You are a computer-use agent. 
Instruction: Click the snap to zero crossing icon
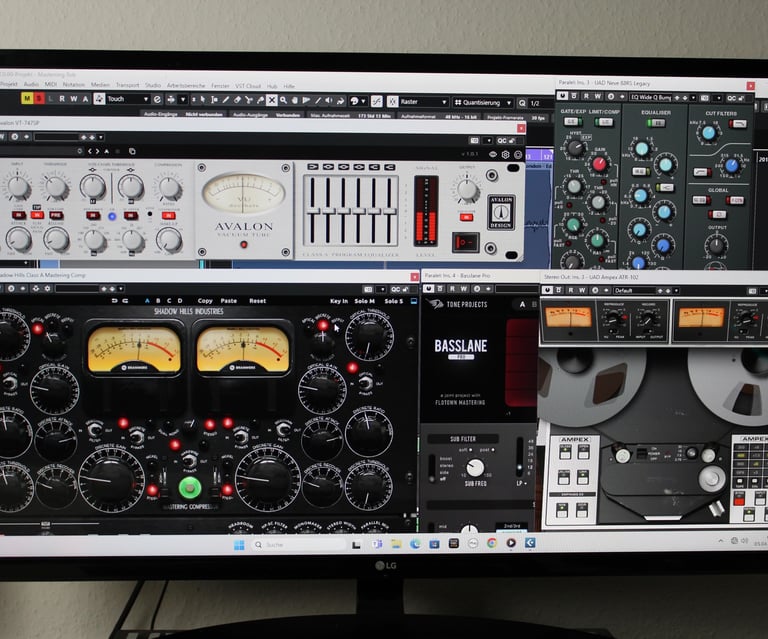point(377,101)
